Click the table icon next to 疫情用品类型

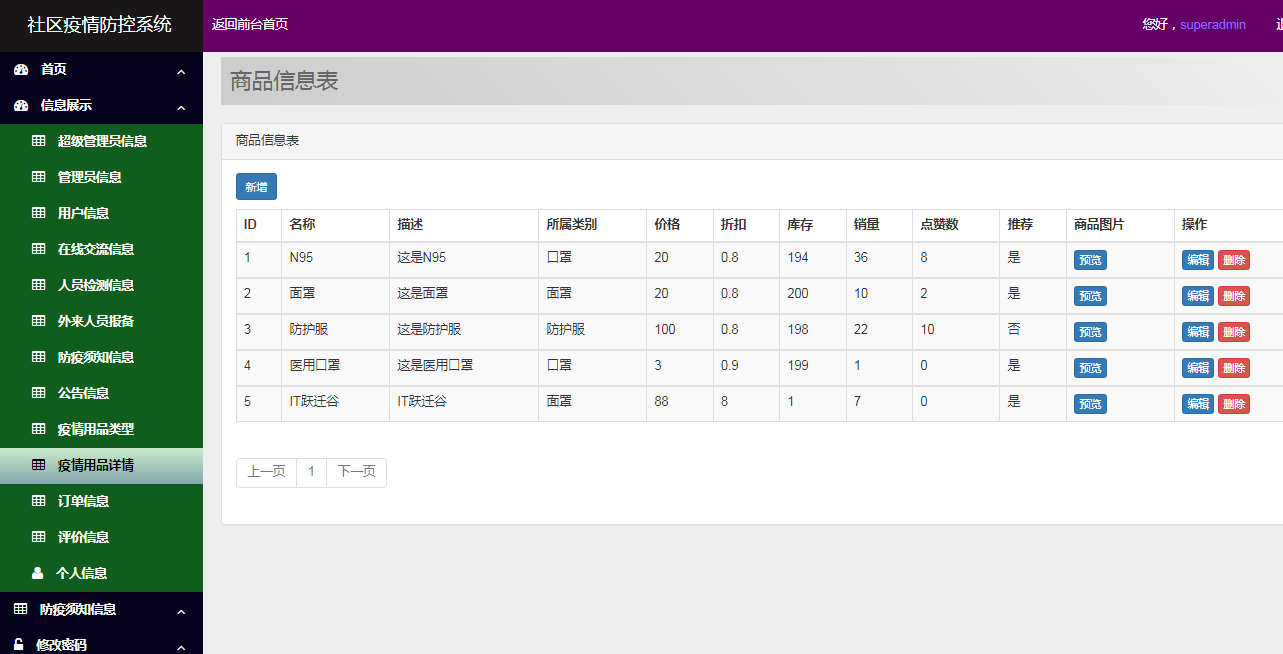click(x=39, y=429)
